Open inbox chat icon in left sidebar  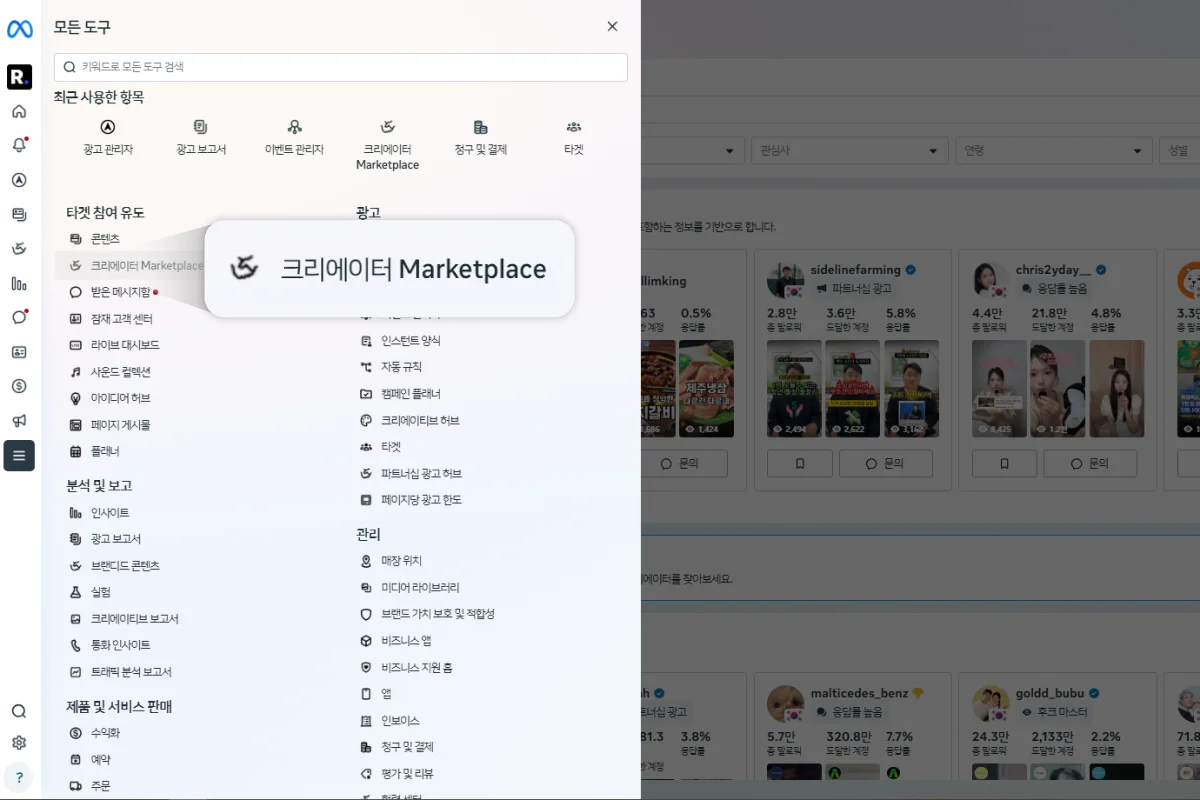(19, 317)
